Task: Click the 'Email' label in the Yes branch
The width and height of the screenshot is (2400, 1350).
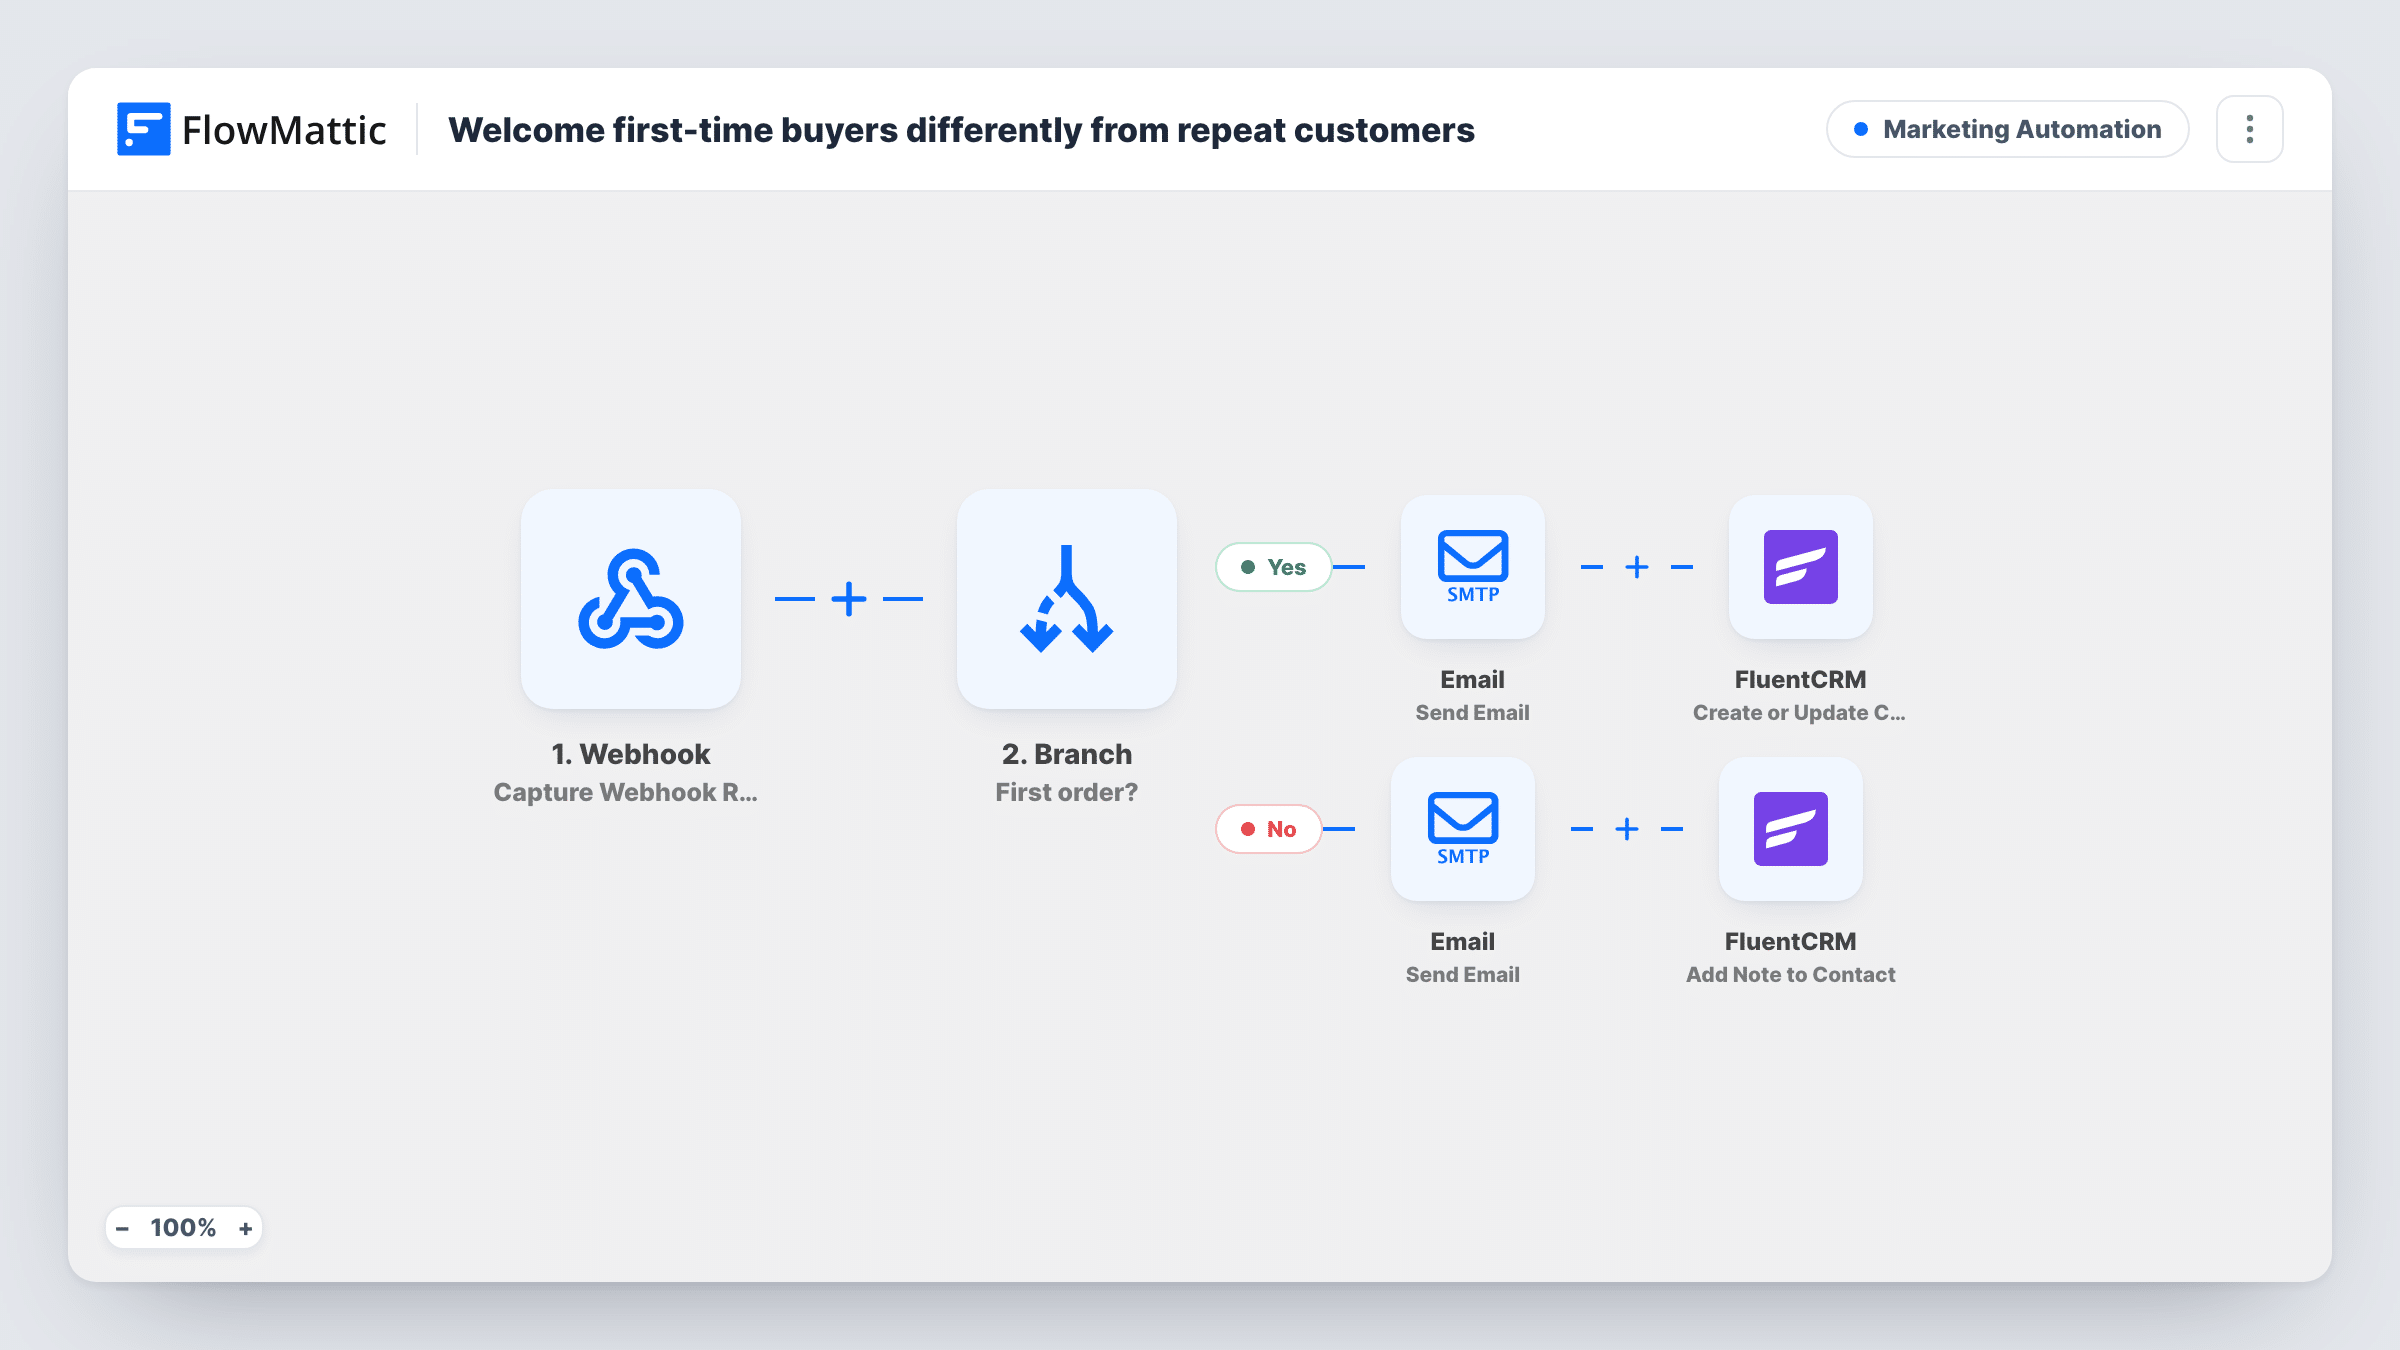Action: click(x=1473, y=679)
